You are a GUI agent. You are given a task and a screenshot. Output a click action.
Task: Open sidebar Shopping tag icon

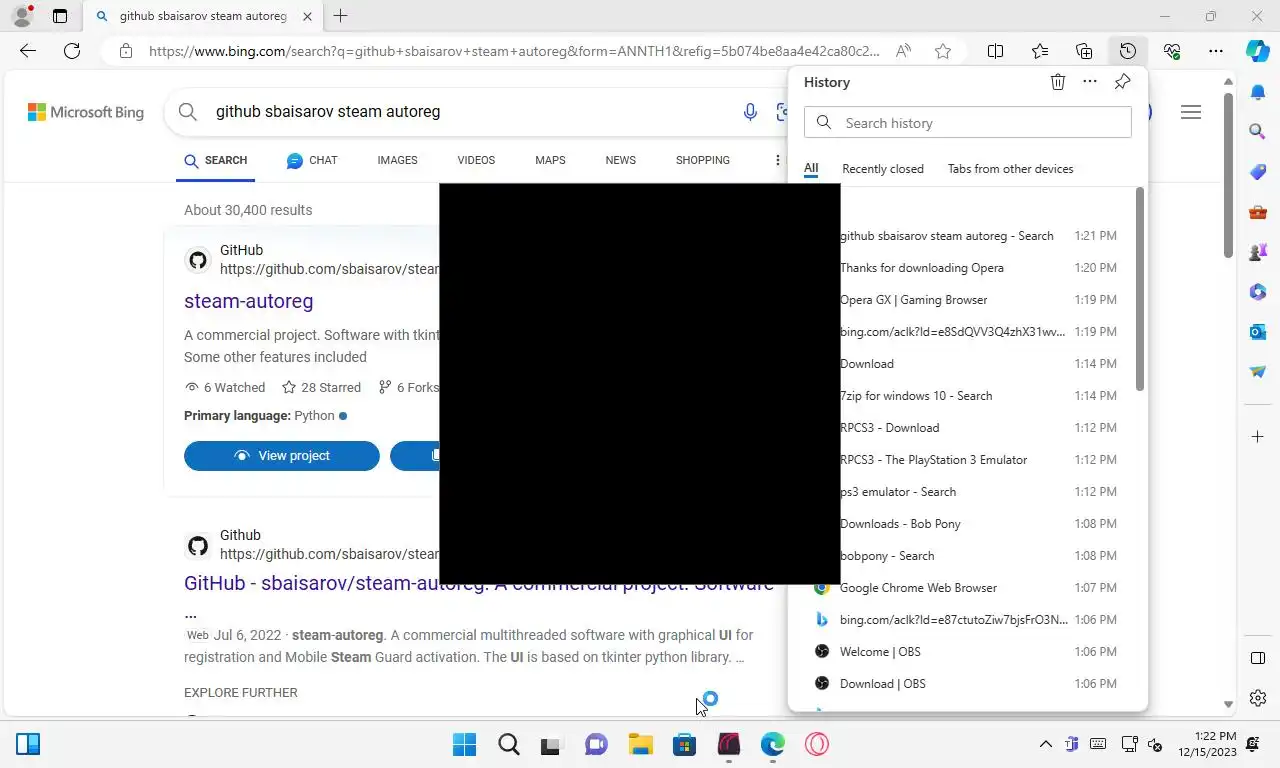1258,172
